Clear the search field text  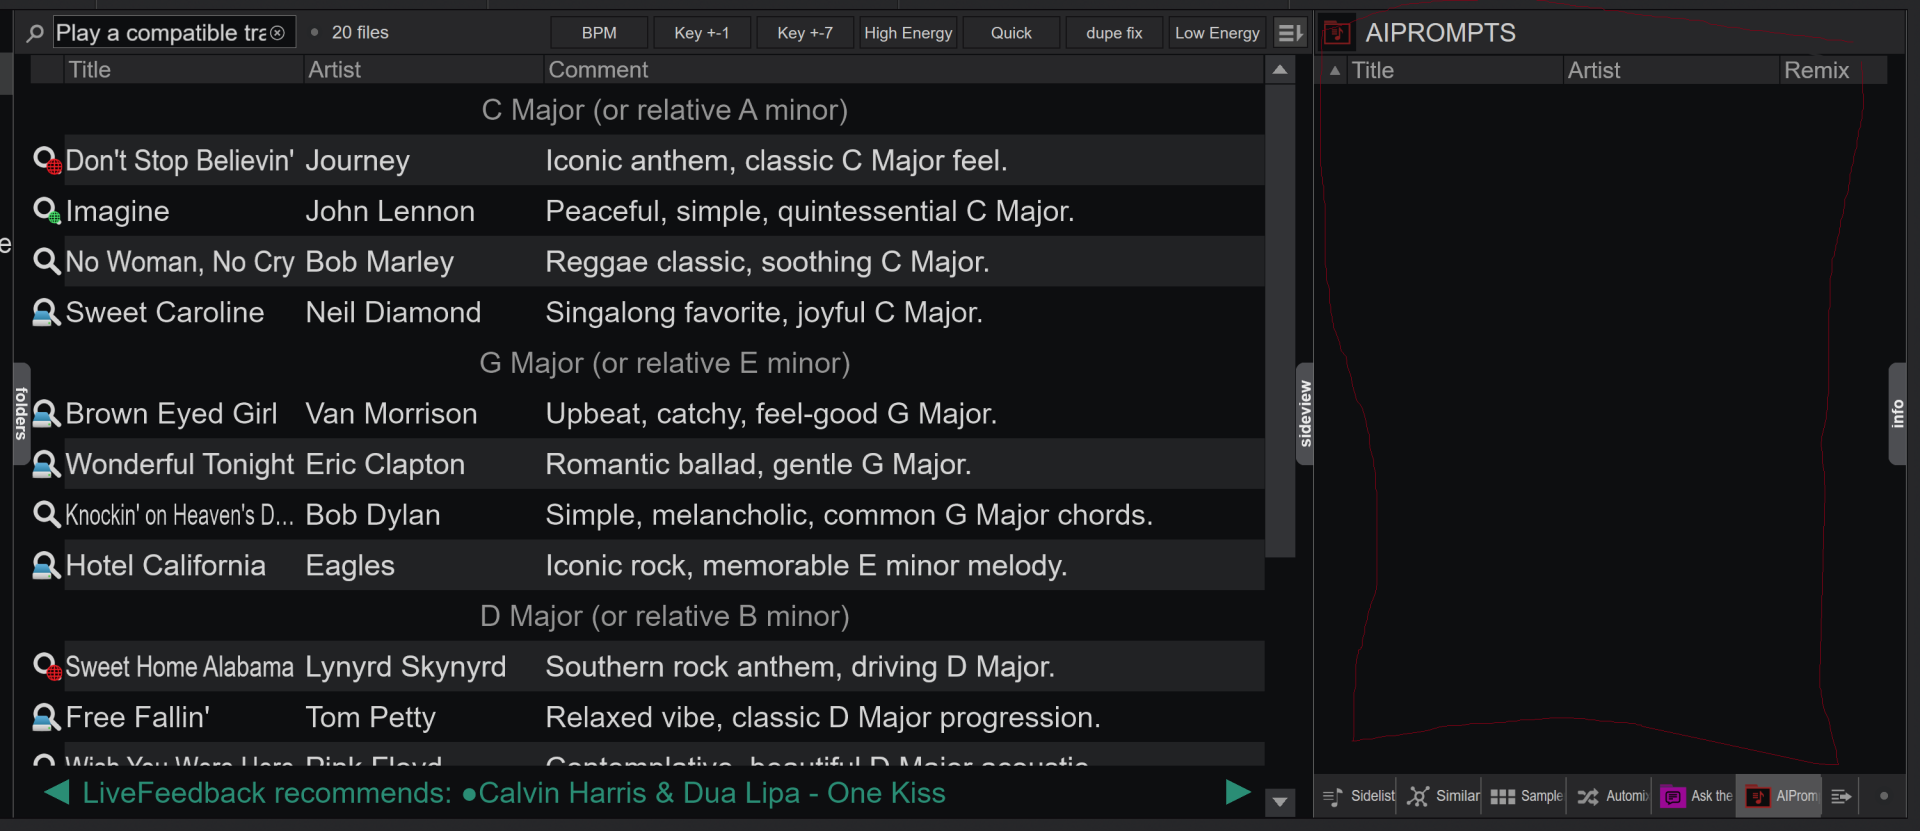pyautogui.click(x=278, y=33)
